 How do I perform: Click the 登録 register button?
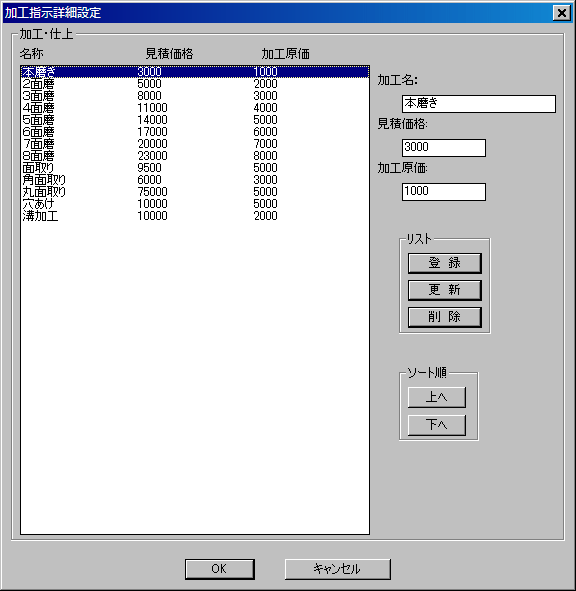444,263
